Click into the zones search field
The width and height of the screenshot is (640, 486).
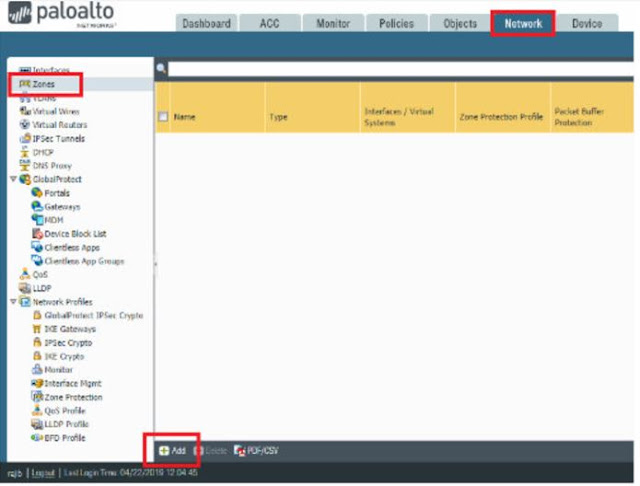(400, 69)
